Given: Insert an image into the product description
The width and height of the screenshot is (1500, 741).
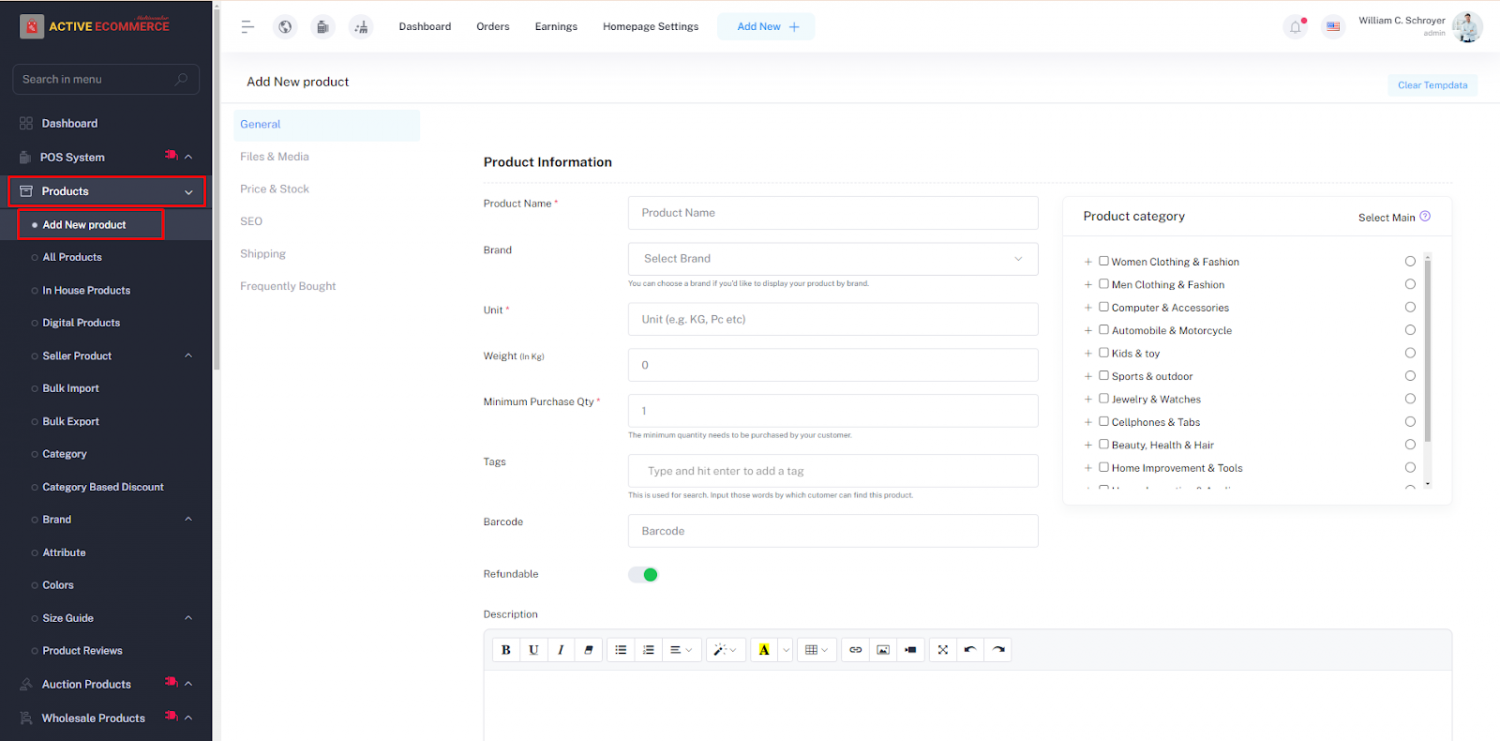Looking at the screenshot, I should pos(883,649).
